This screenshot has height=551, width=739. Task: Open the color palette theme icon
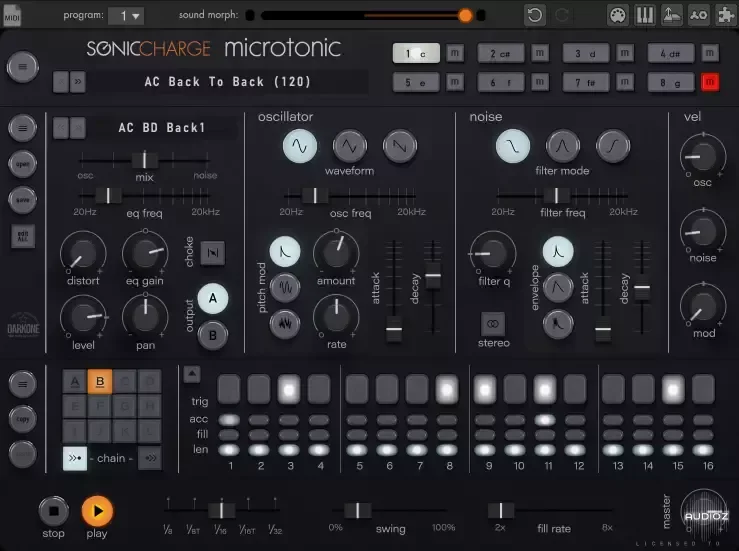pos(618,16)
